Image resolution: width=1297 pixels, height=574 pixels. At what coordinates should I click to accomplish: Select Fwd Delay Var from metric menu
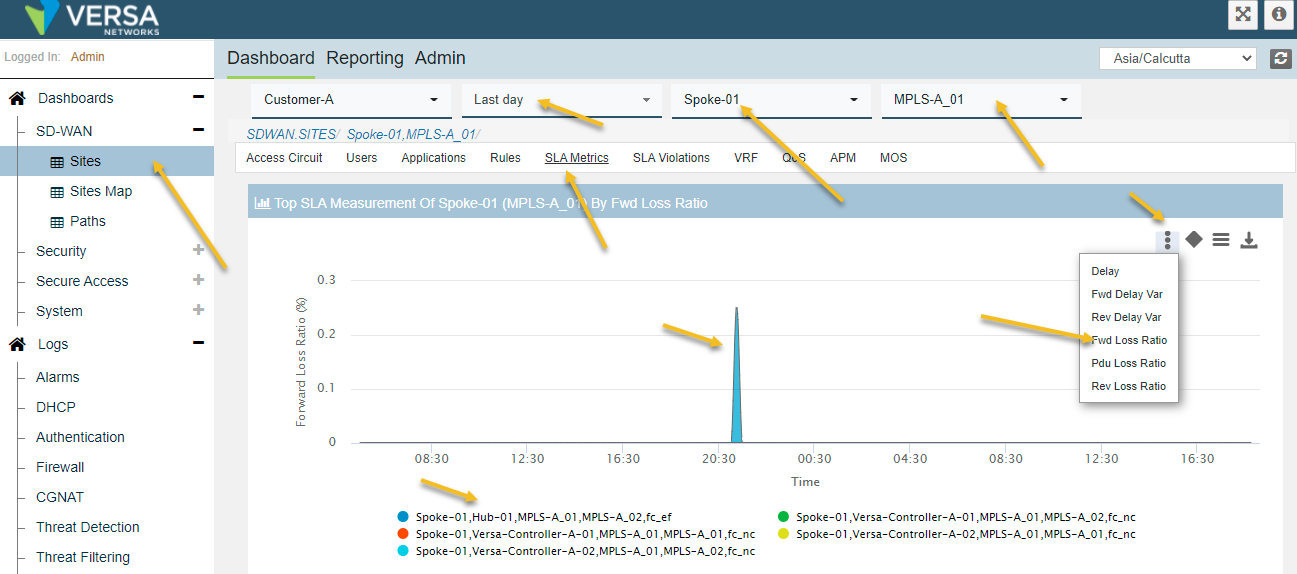pos(1129,294)
